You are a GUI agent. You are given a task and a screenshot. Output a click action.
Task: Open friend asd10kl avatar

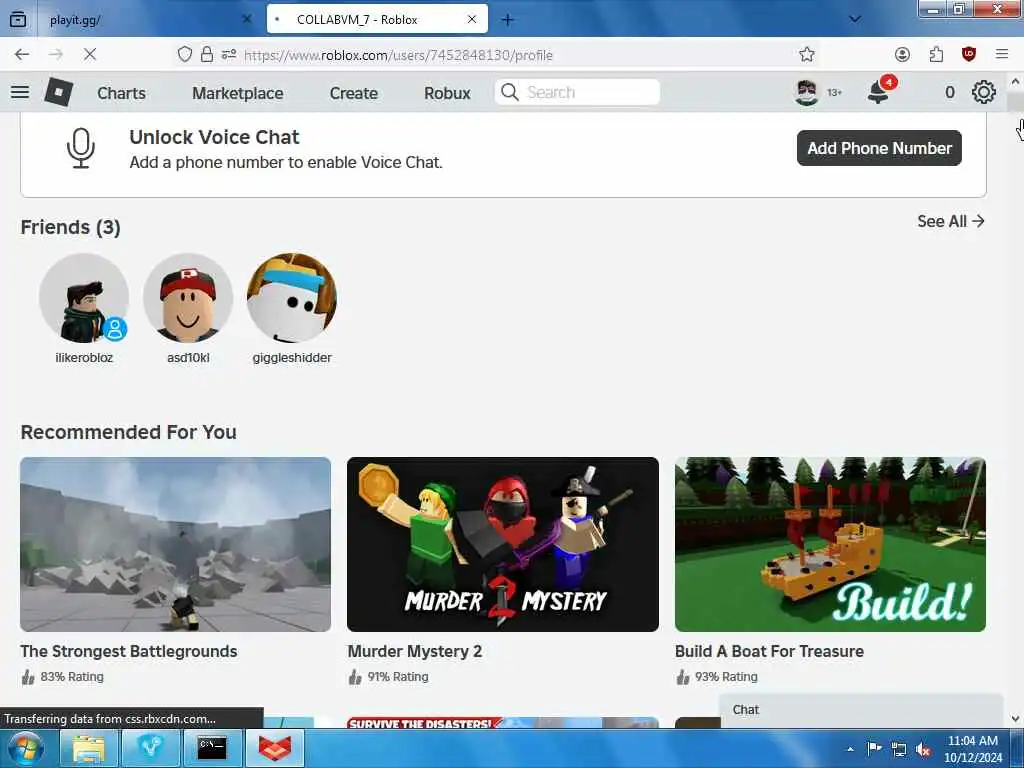coord(188,298)
